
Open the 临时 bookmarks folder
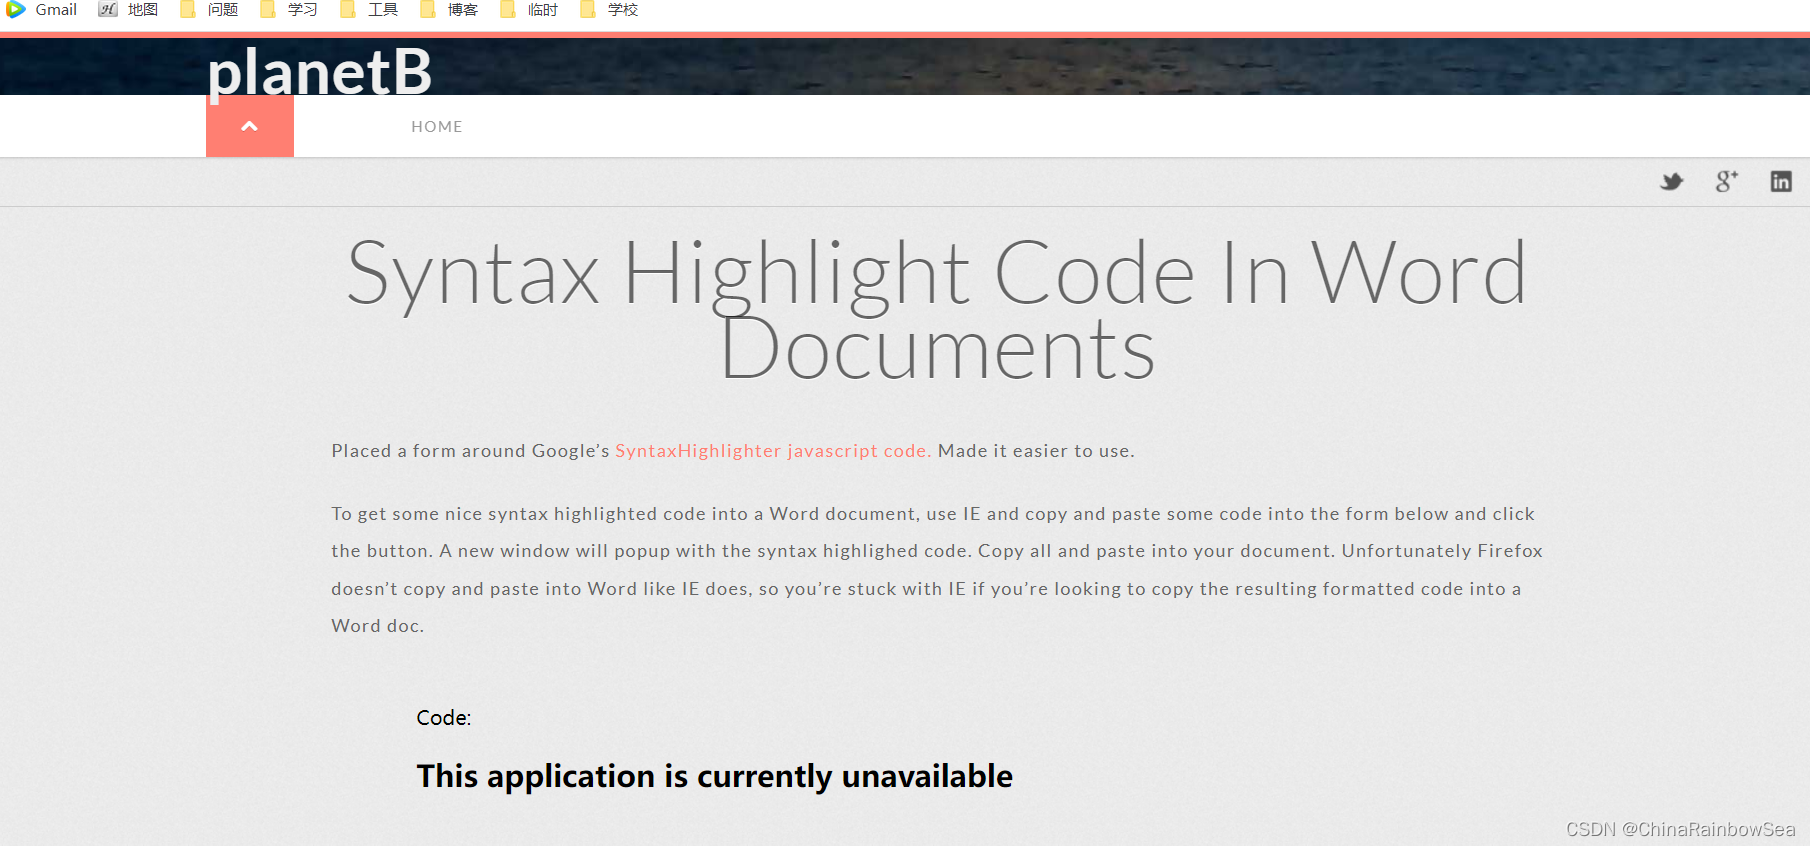pos(529,9)
